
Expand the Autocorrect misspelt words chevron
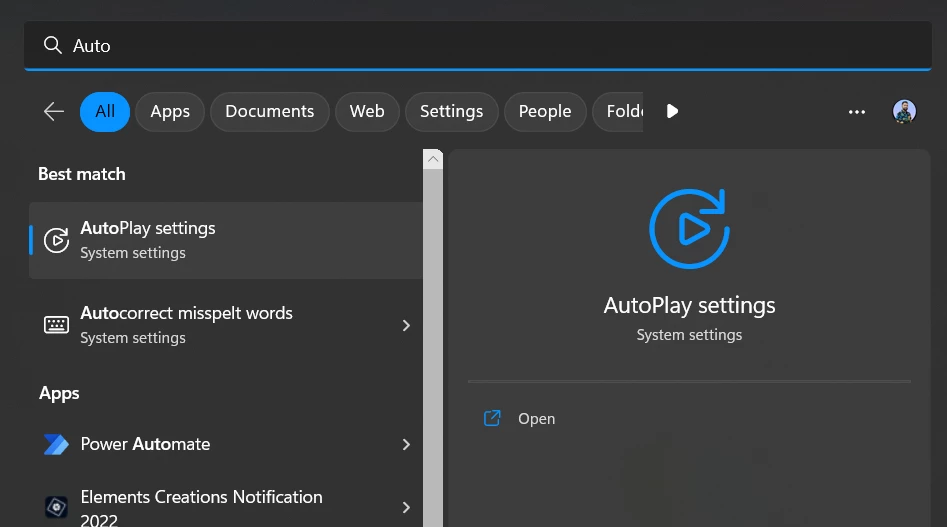[406, 325]
